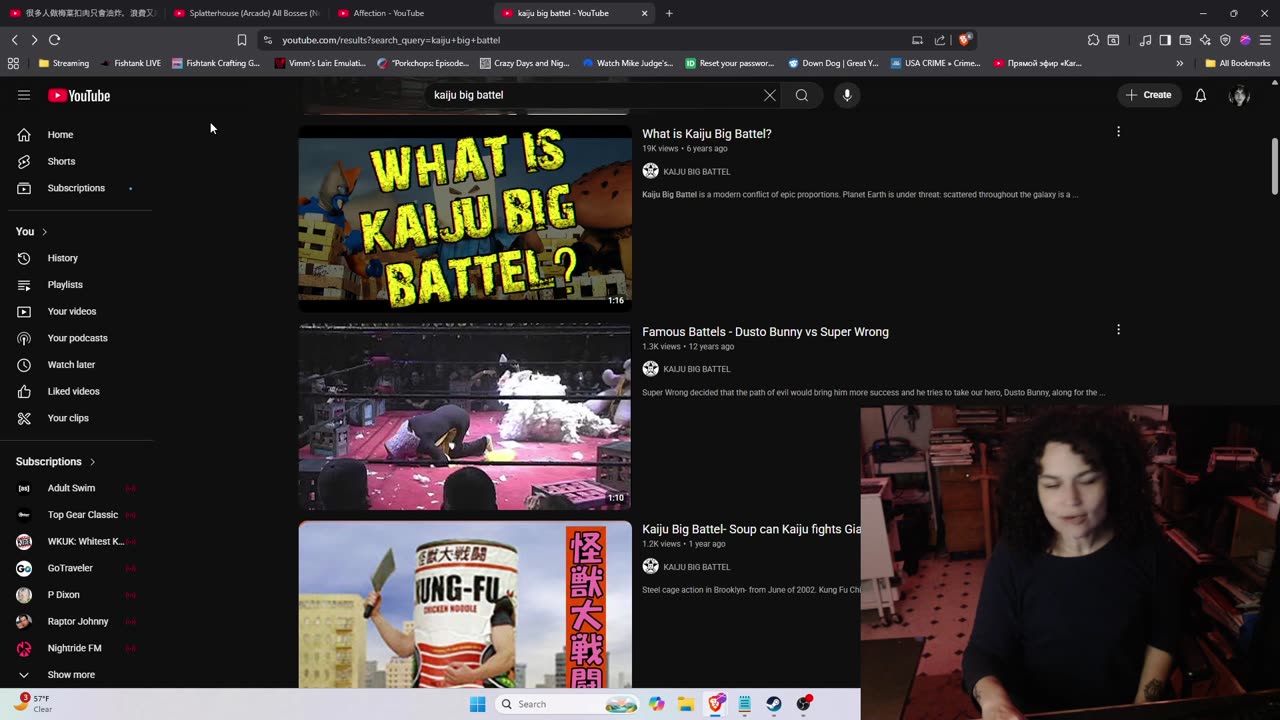
Task: Open Brave playlist music note icon
Action: click(1145, 40)
